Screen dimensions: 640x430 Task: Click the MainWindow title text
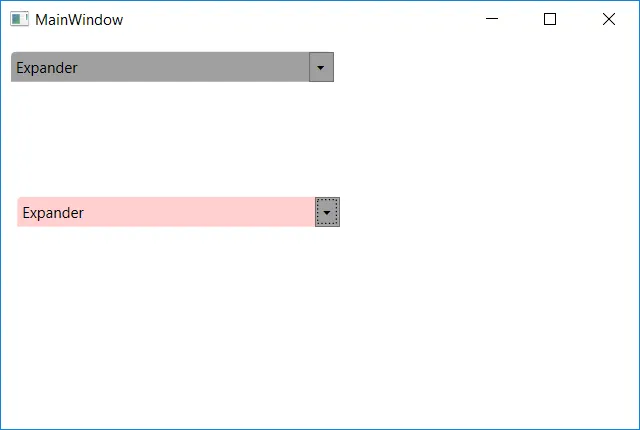click(x=79, y=19)
